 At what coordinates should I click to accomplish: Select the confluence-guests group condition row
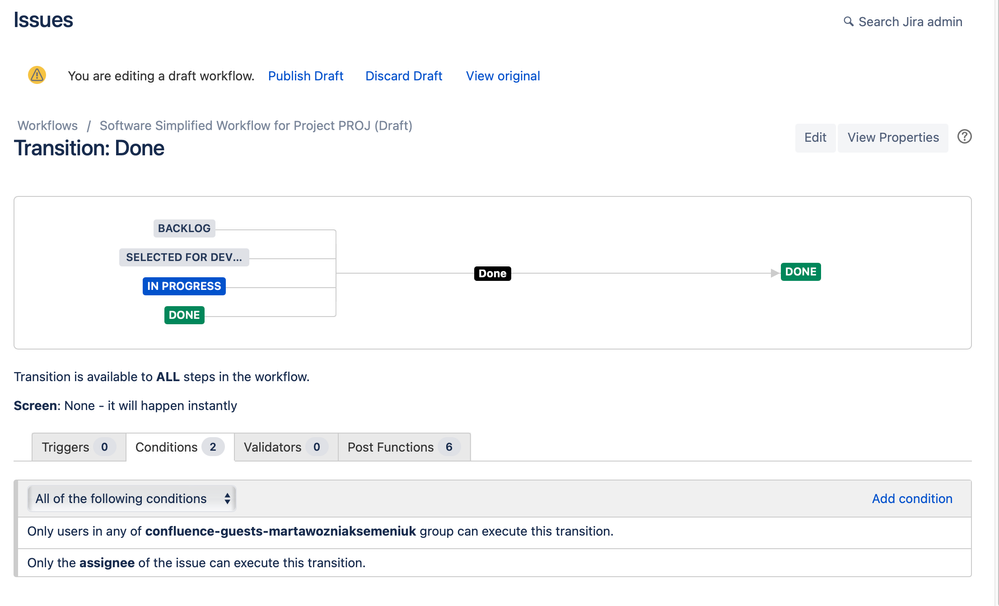point(494,531)
